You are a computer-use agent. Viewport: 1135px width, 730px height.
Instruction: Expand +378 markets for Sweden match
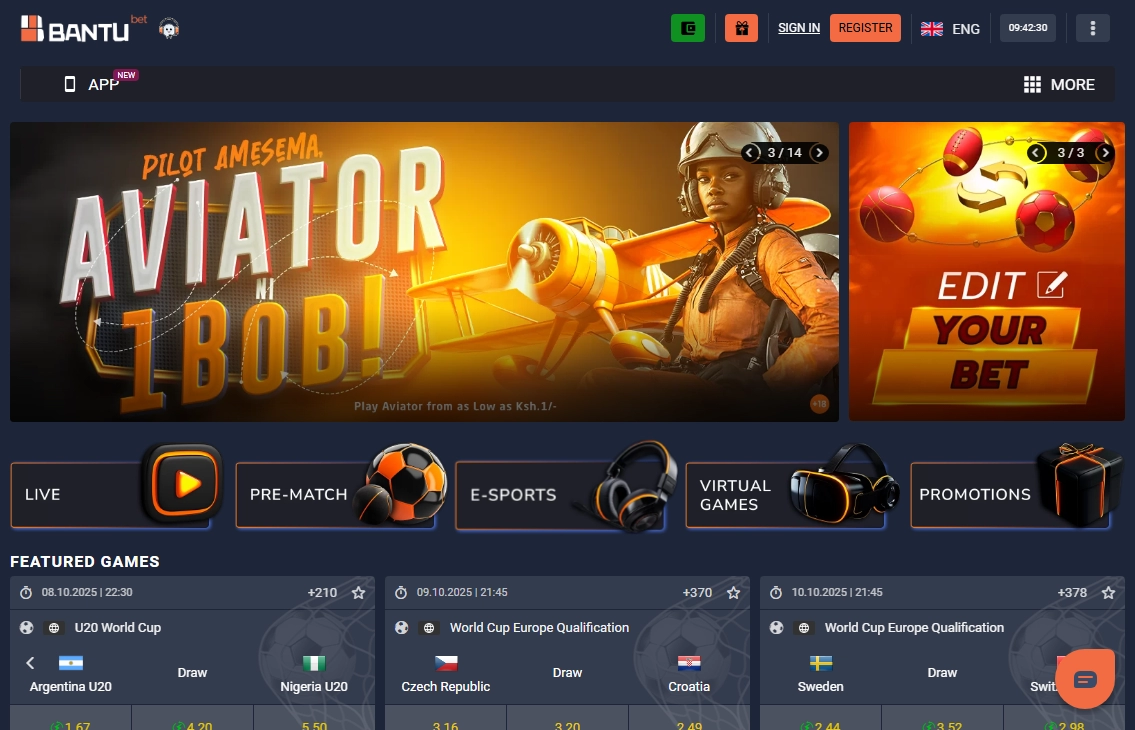pyautogui.click(x=1072, y=592)
